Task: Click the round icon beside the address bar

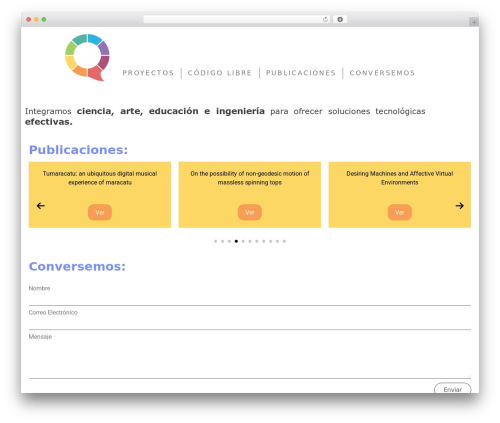Action: click(x=340, y=19)
